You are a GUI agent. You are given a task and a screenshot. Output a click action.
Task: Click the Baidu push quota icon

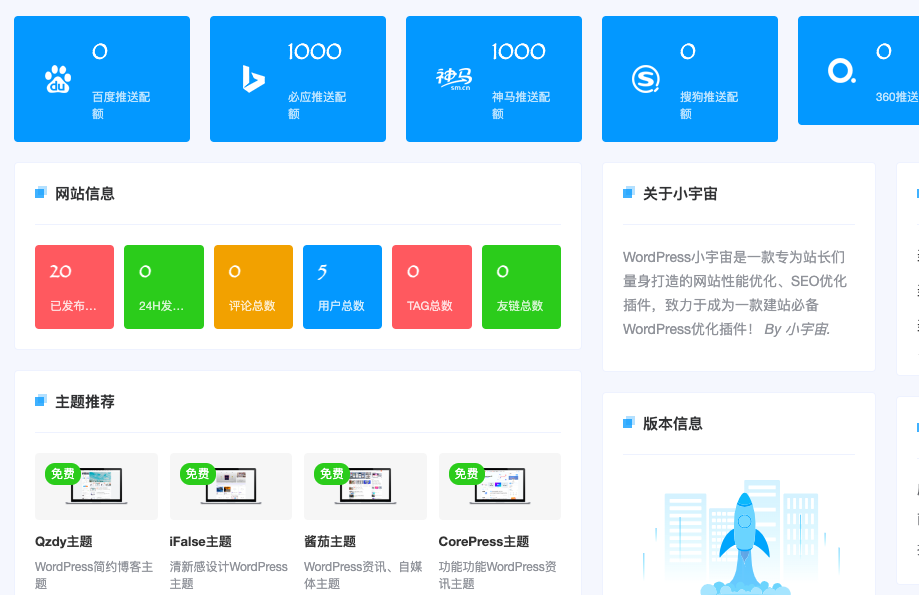(x=59, y=78)
